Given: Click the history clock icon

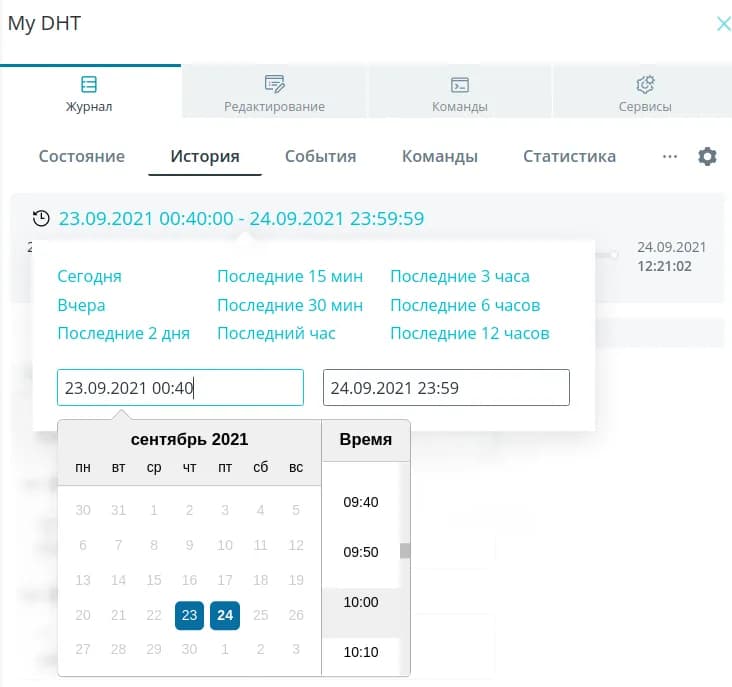Looking at the screenshot, I should (41, 219).
